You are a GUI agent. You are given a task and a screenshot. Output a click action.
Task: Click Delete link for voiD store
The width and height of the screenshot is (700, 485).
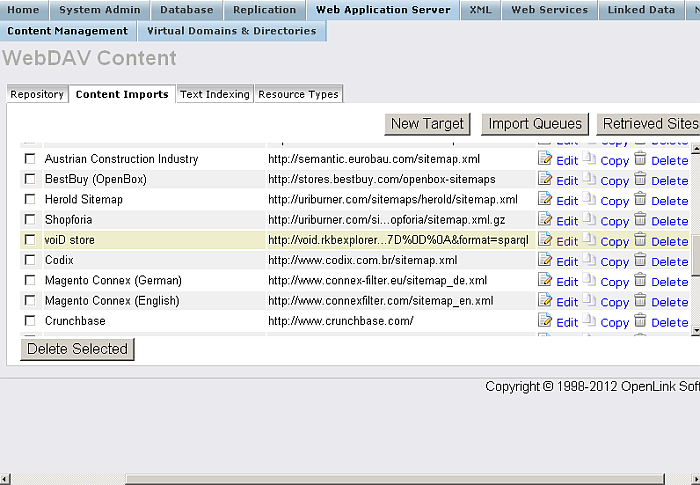click(x=670, y=242)
